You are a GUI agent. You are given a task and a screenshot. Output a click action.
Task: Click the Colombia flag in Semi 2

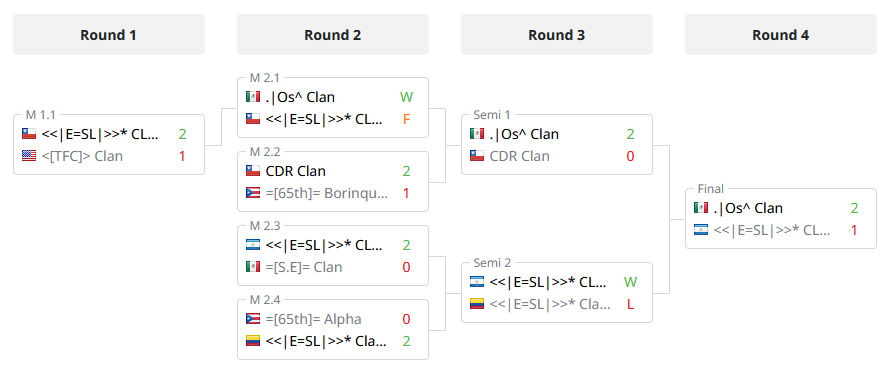[x=477, y=304]
